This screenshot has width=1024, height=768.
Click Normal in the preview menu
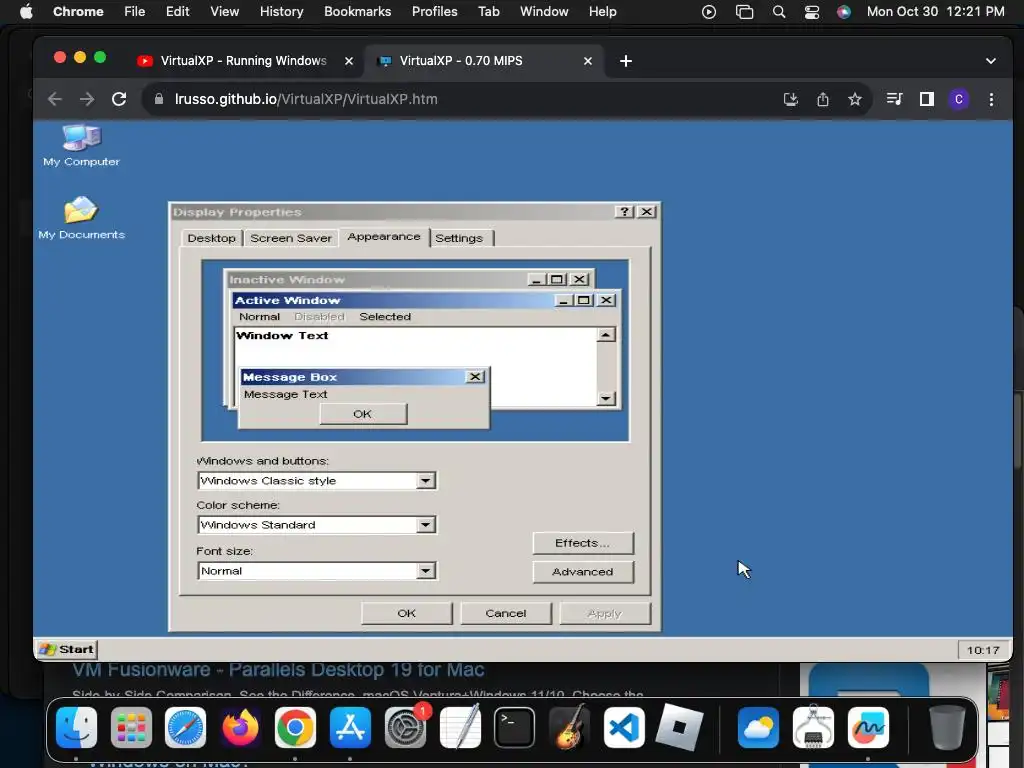(259, 317)
